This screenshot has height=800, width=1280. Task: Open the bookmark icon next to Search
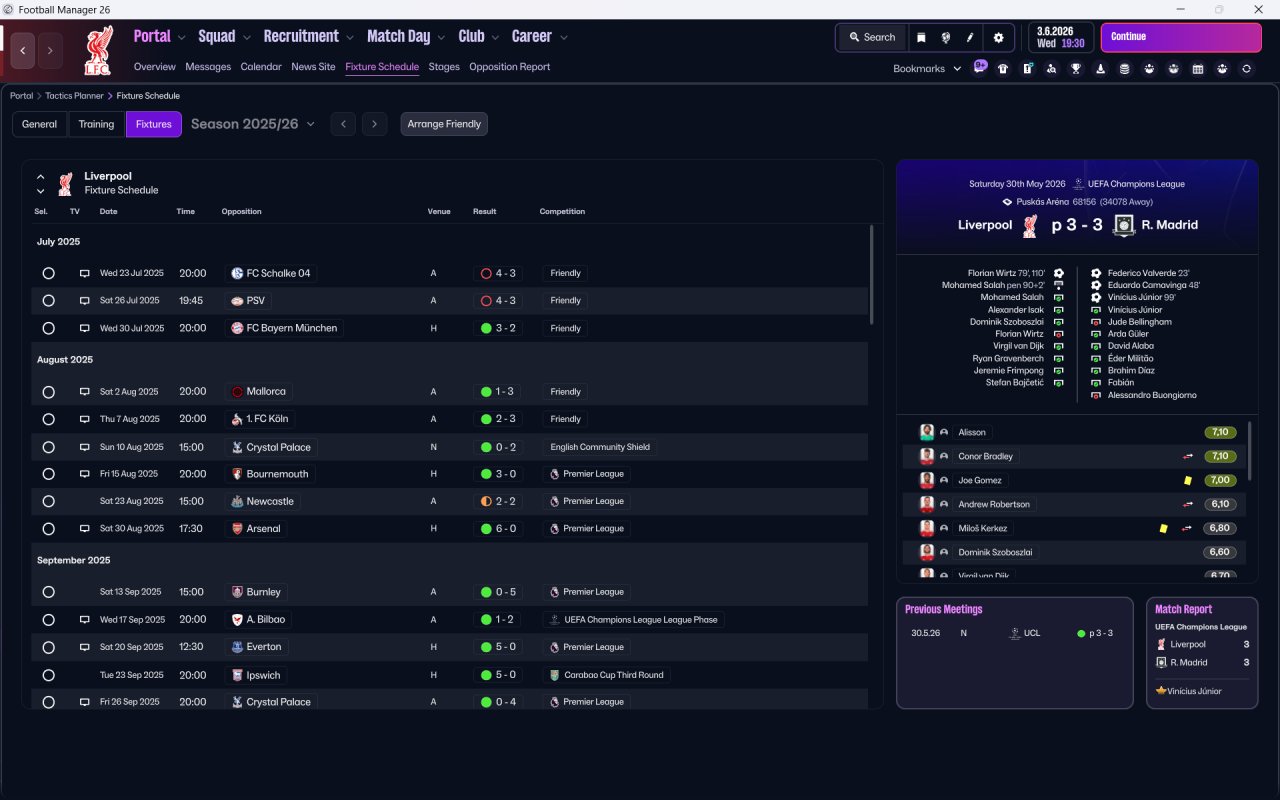(x=921, y=37)
